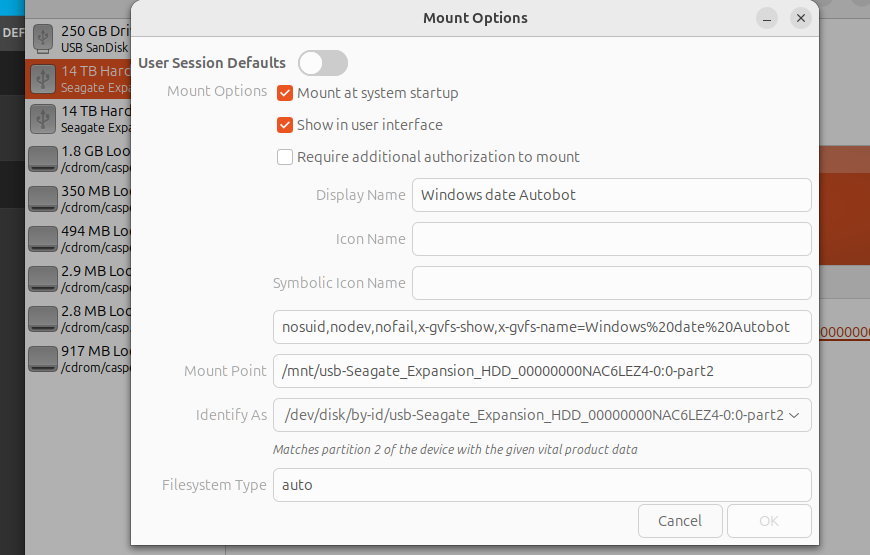870x555 pixels.
Task: Click the 917 MB loop device icon
Action: click(x=43, y=359)
